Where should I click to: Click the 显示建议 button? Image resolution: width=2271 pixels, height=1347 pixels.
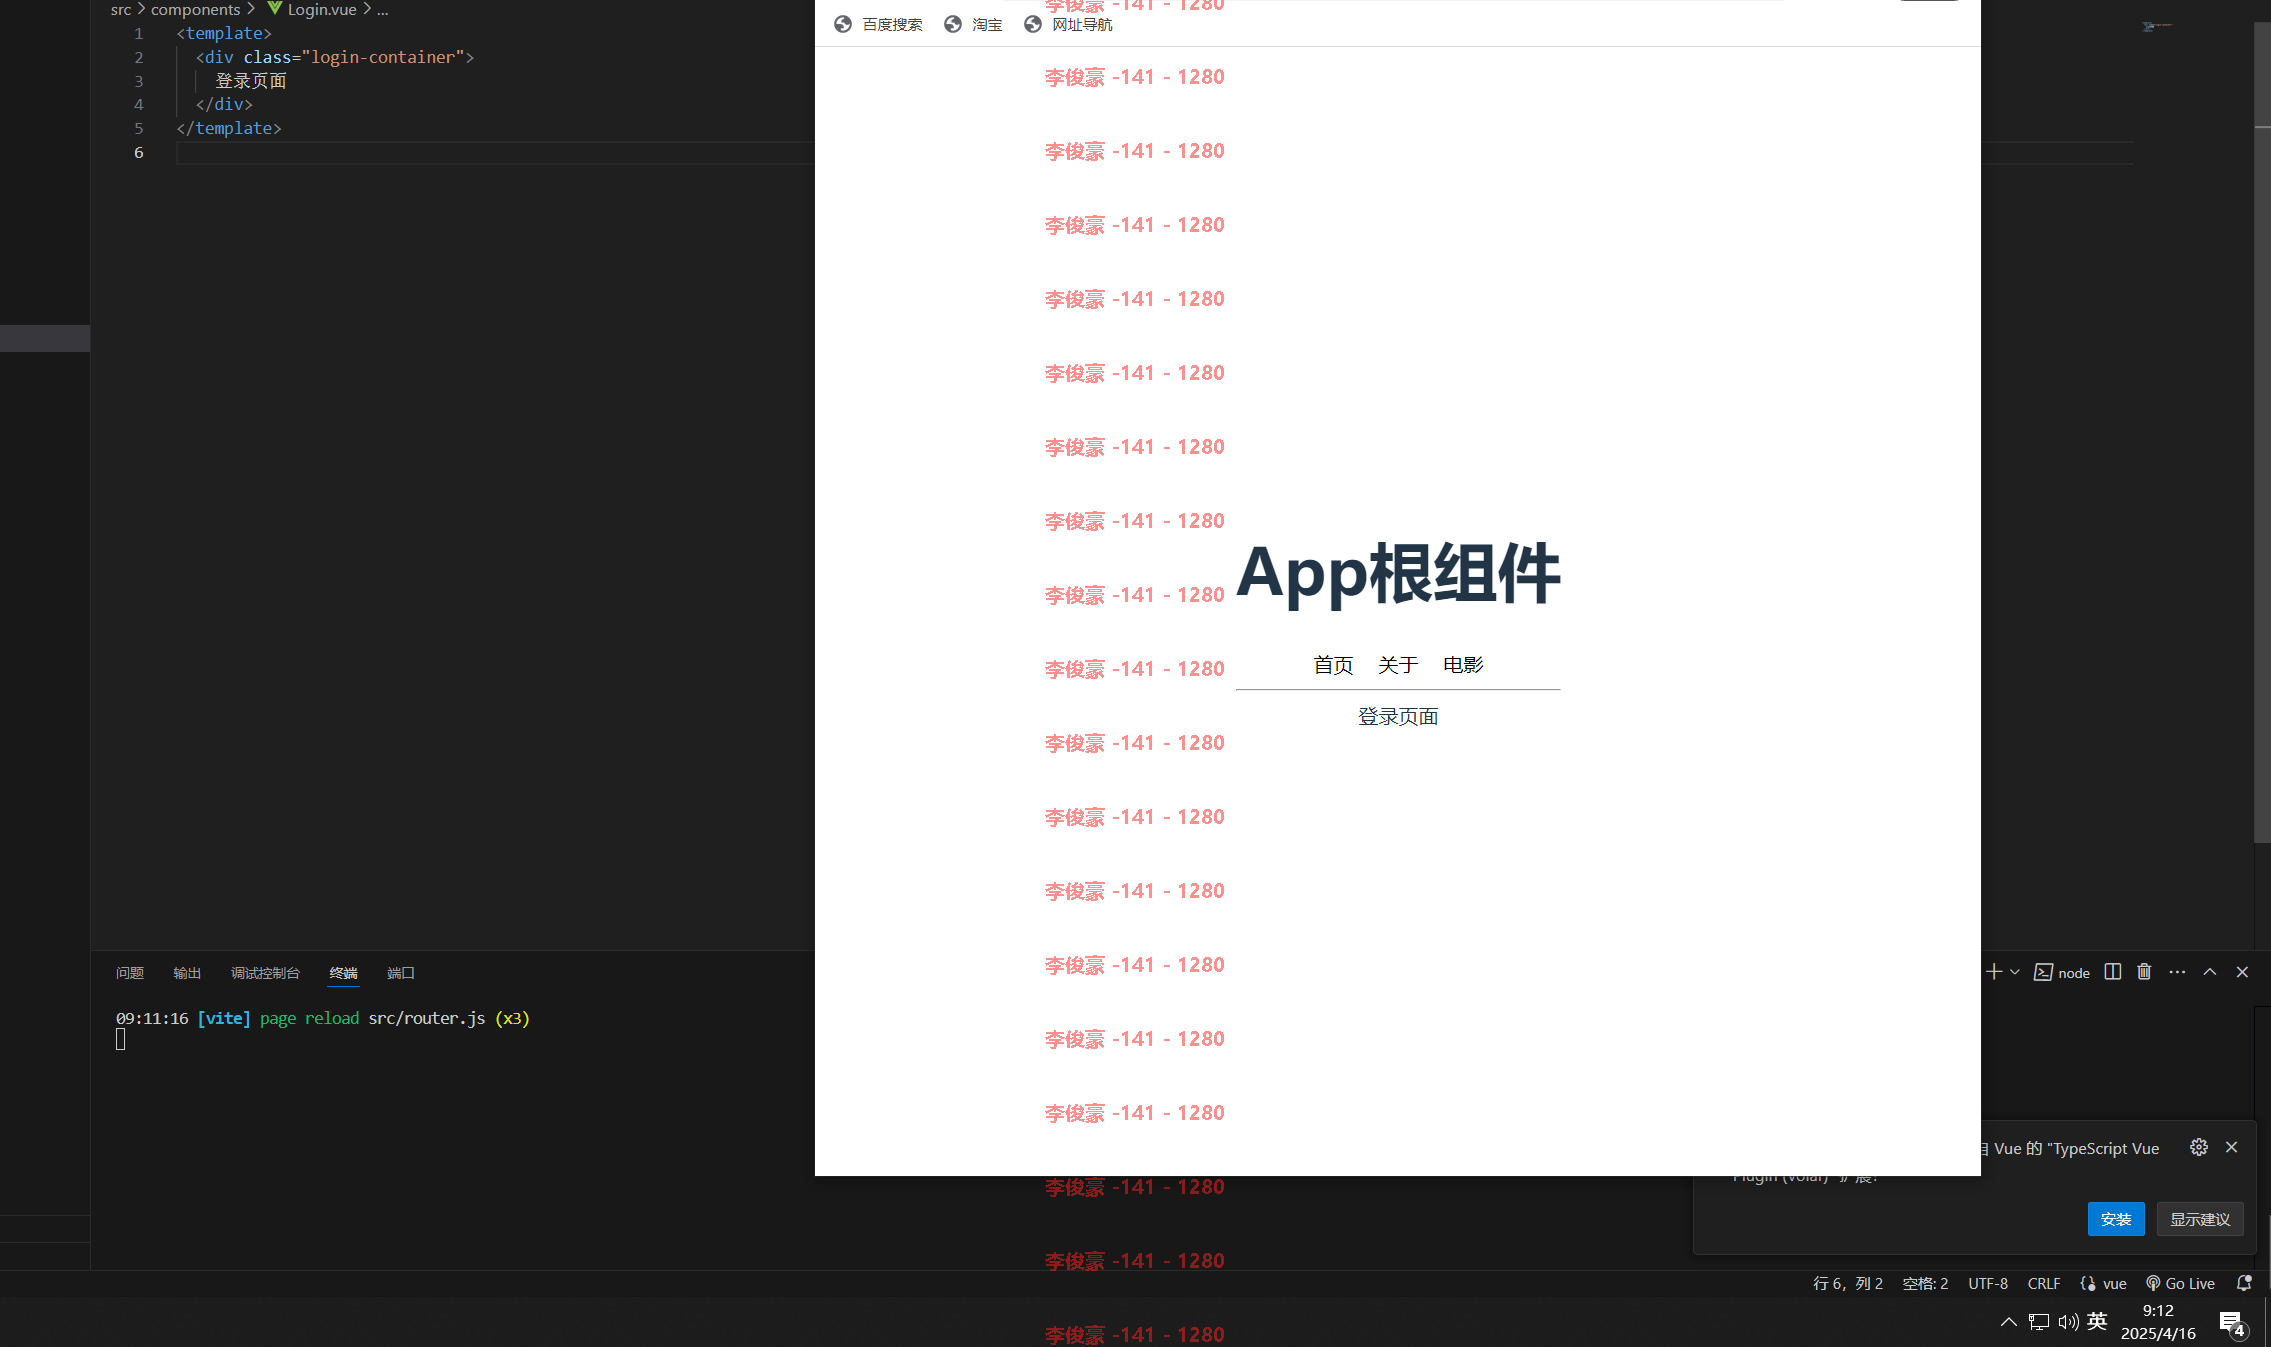click(2200, 1219)
